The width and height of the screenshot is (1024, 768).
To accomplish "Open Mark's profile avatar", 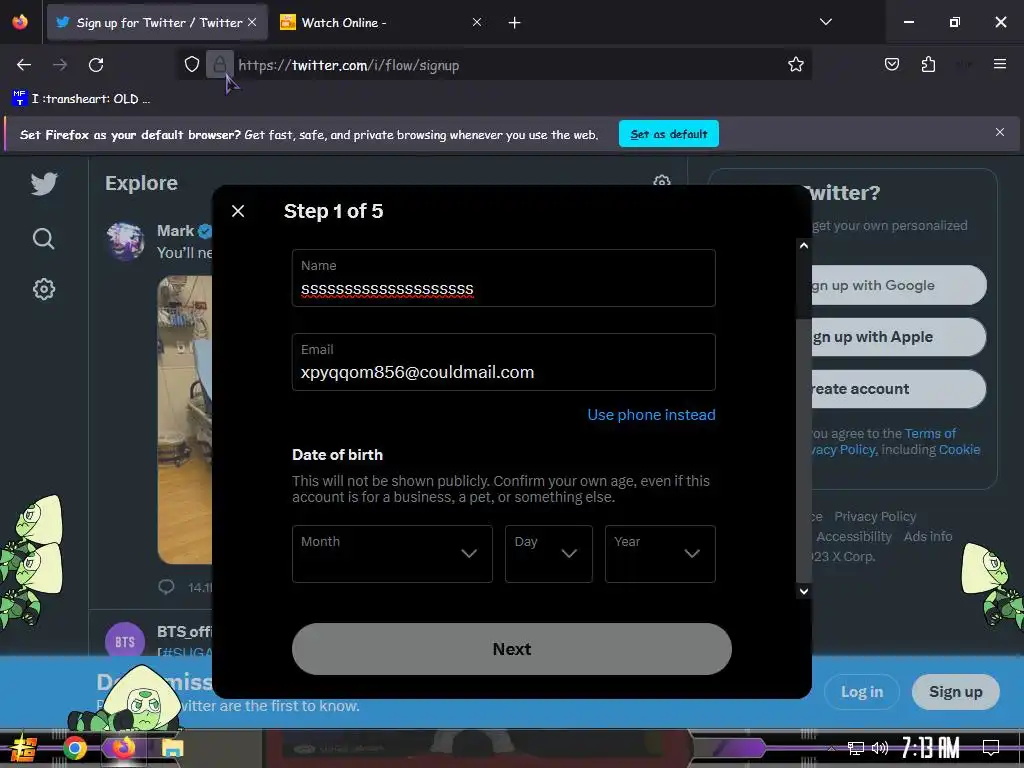I will (125, 241).
